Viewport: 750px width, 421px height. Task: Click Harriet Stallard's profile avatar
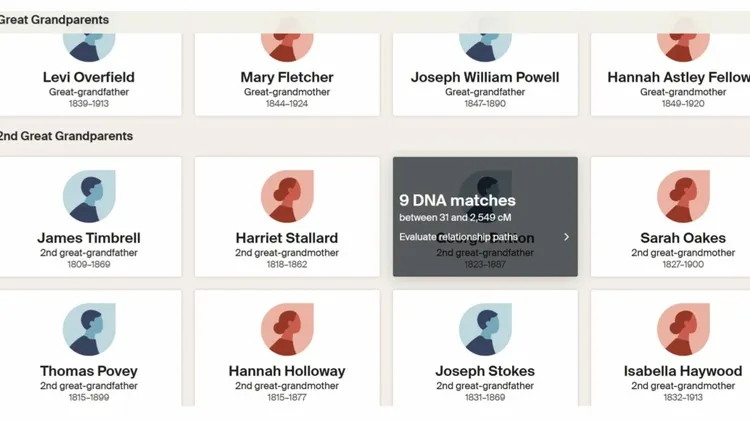[x=287, y=197]
